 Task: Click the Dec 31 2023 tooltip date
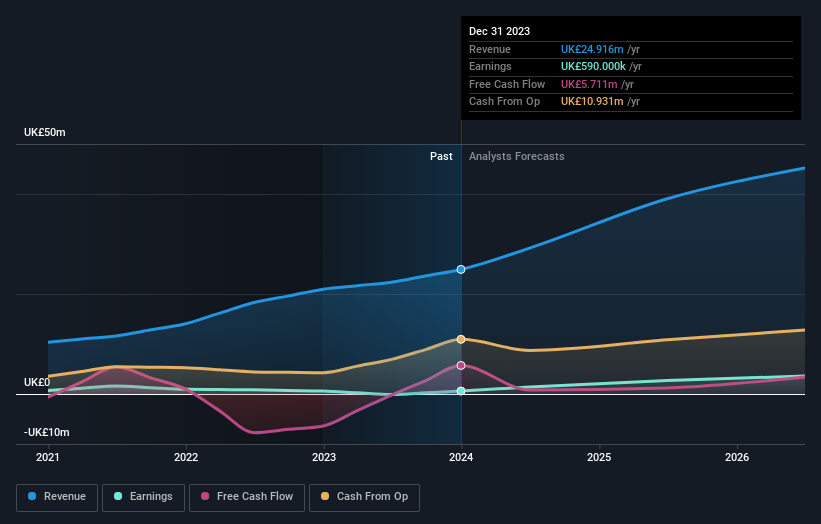coord(500,31)
